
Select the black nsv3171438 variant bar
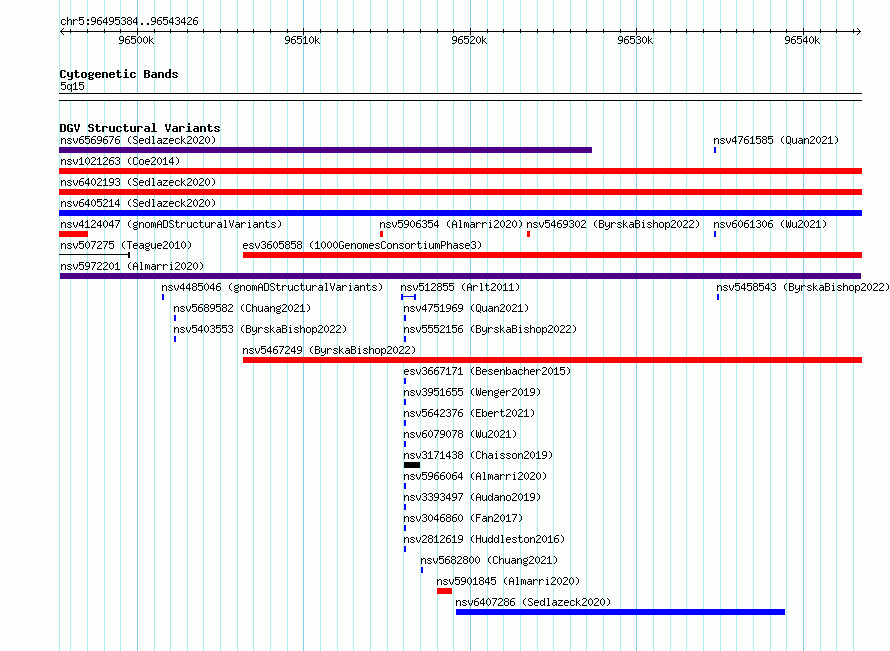412,465
